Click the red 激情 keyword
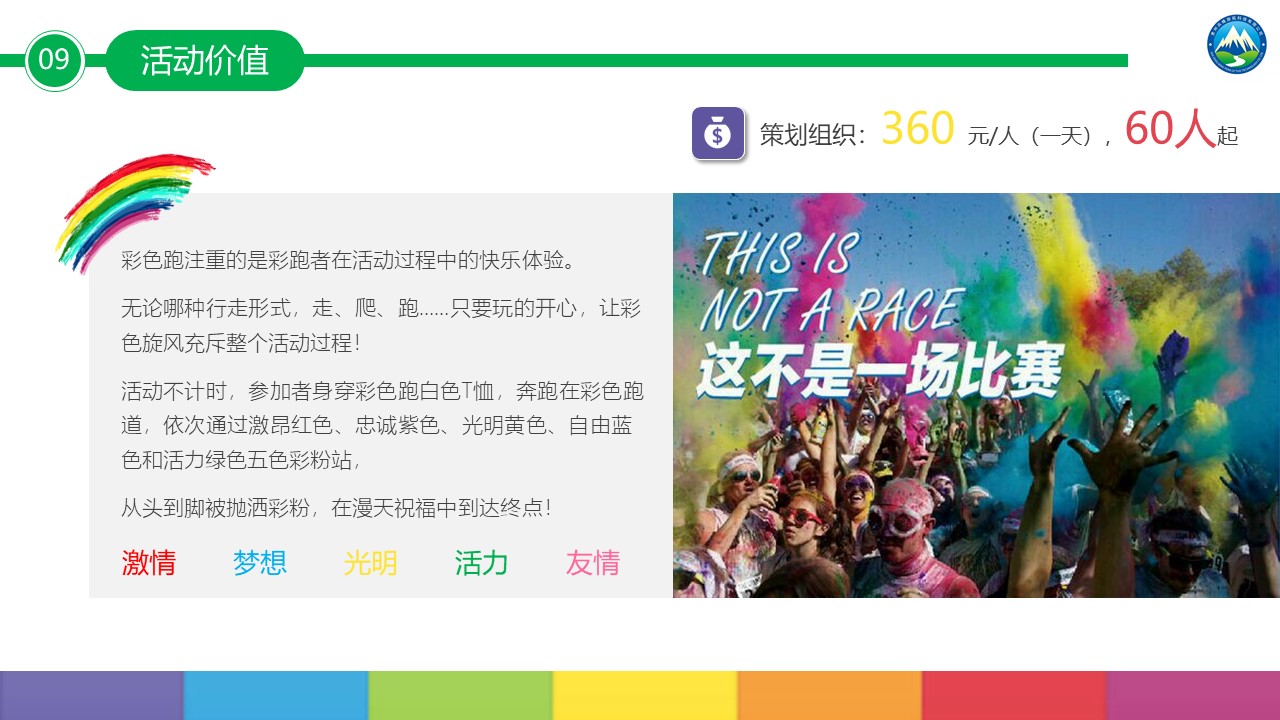The image size is (1280, 720). coord(149,563)
